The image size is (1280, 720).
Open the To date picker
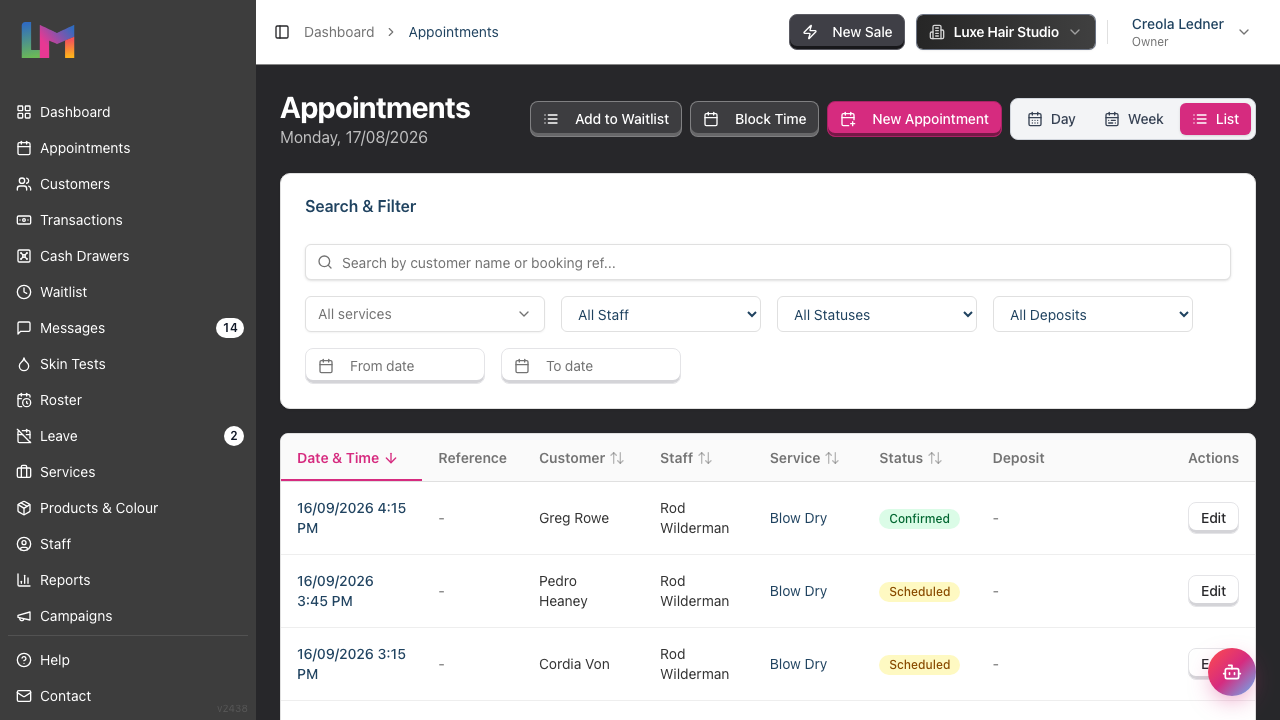click(x=591, y=366)
